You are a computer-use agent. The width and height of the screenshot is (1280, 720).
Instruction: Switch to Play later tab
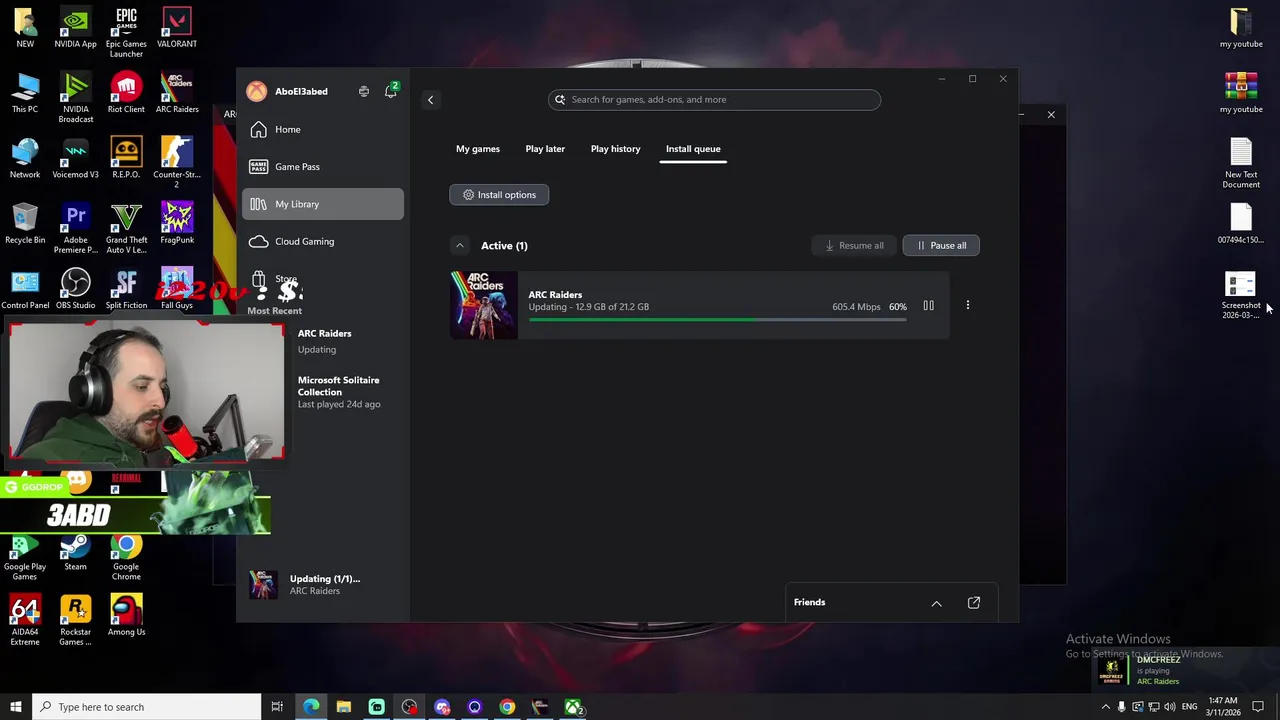pos(545,149)
